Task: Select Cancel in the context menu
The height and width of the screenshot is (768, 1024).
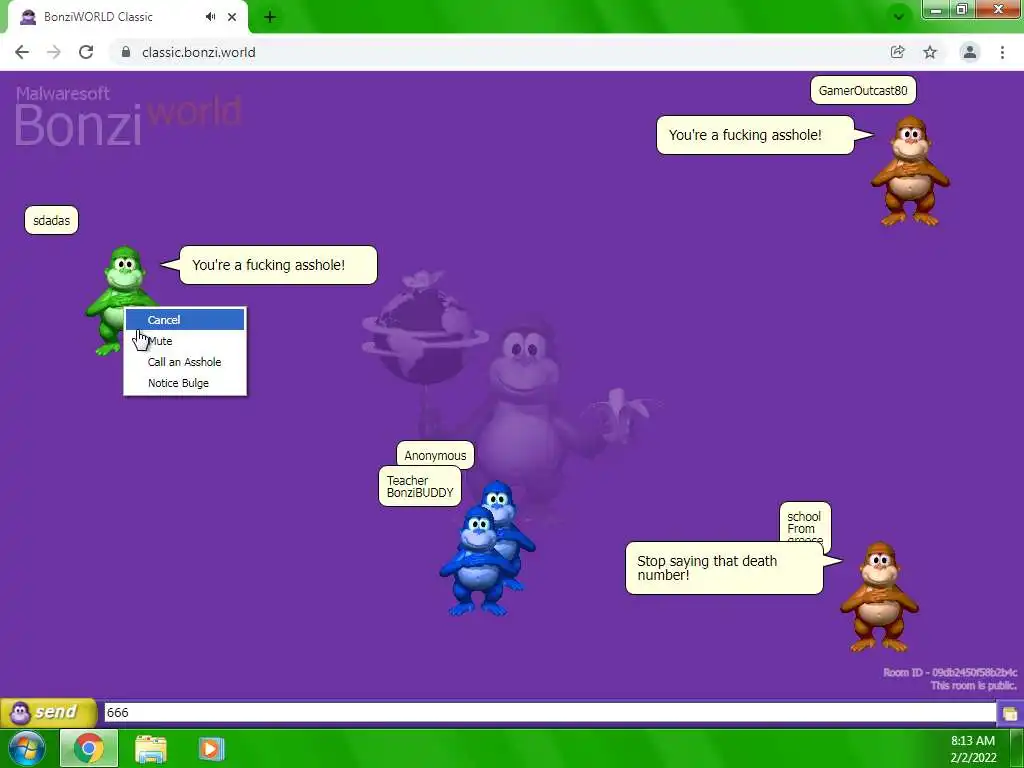Action: (185, 319)
